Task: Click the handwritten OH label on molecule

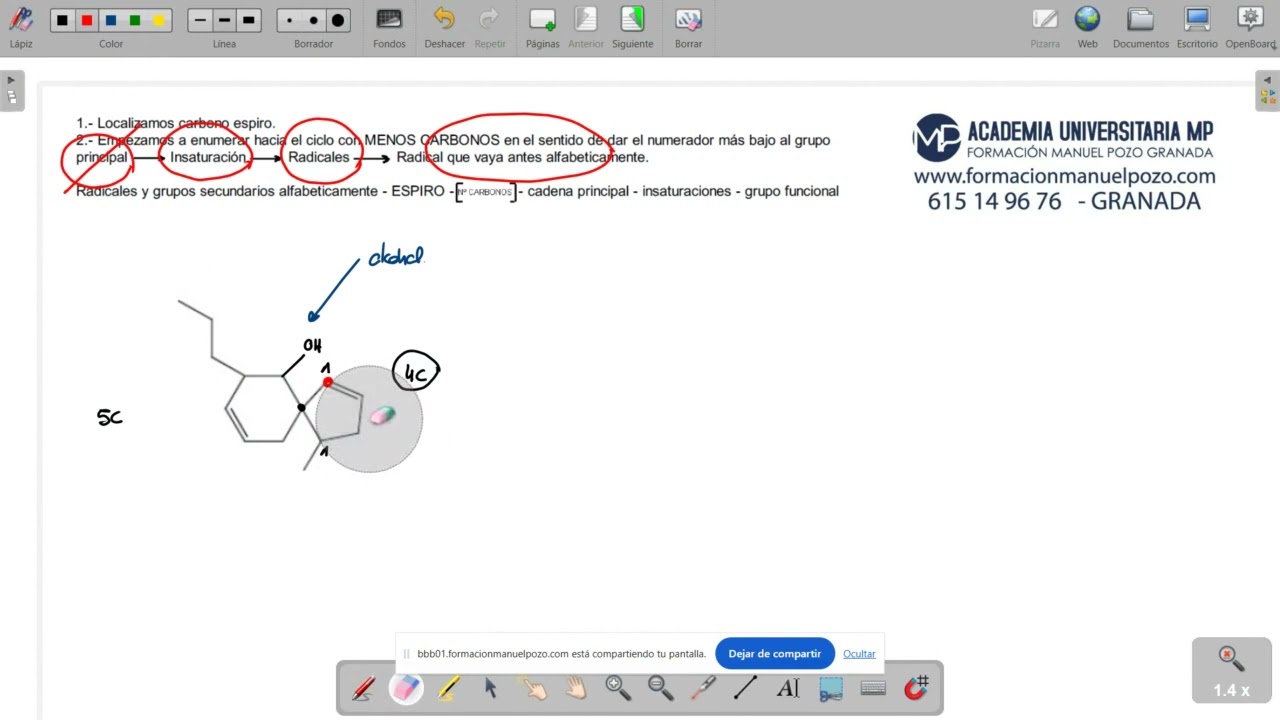Action: pyautogui.click(x=313, y=346)
